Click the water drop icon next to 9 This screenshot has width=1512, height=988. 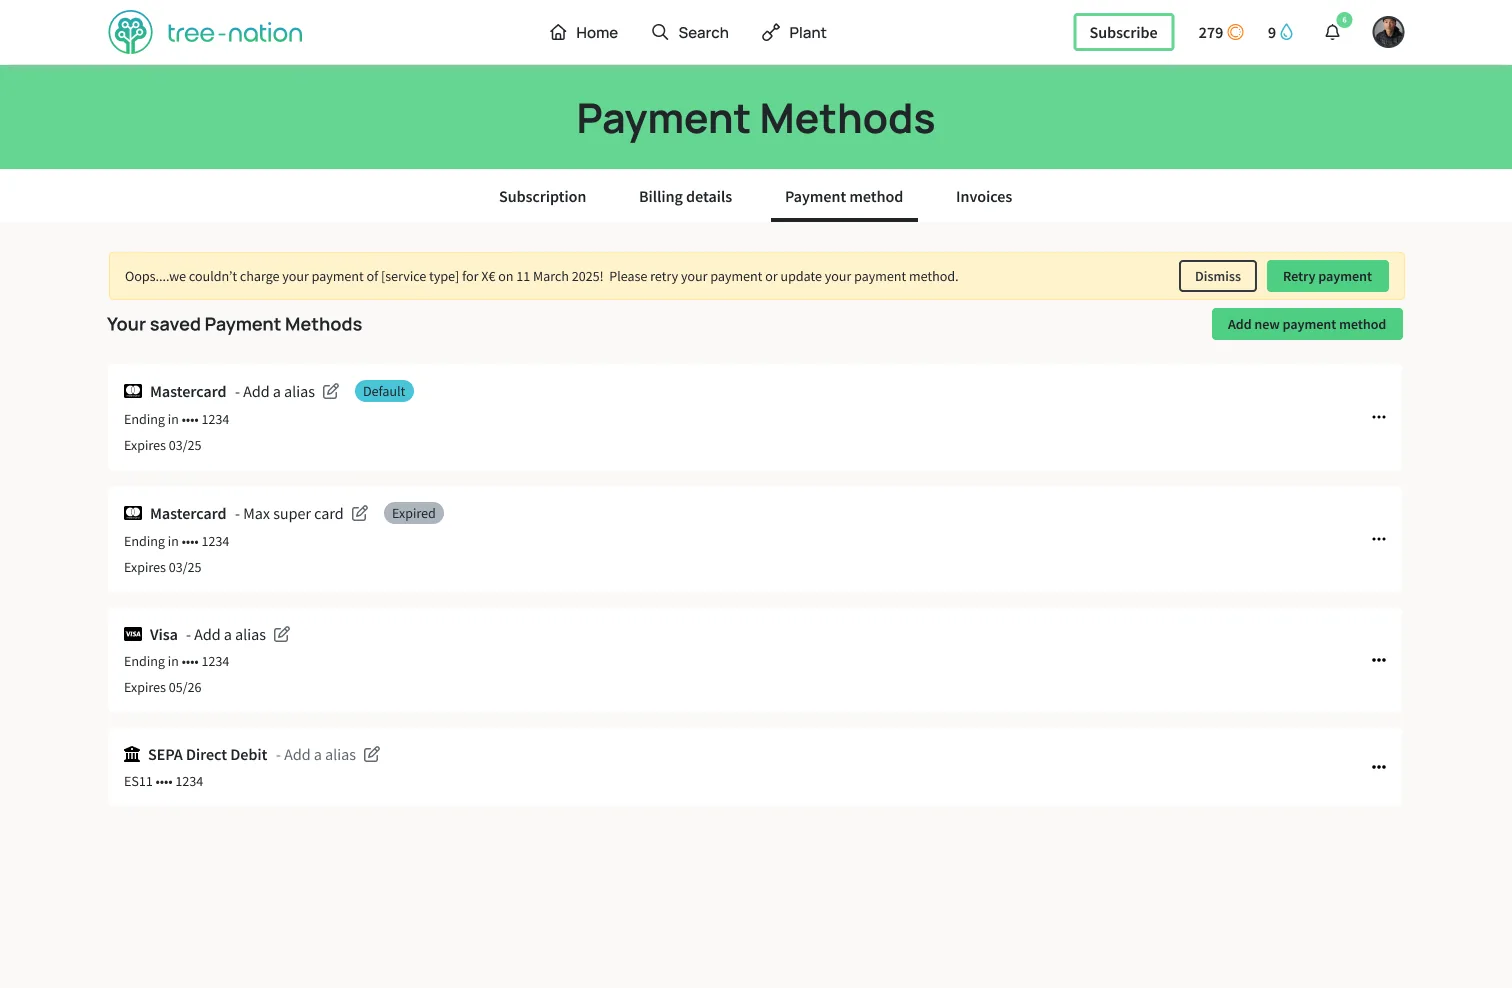pyautogui.click(x=1287, y=32)
